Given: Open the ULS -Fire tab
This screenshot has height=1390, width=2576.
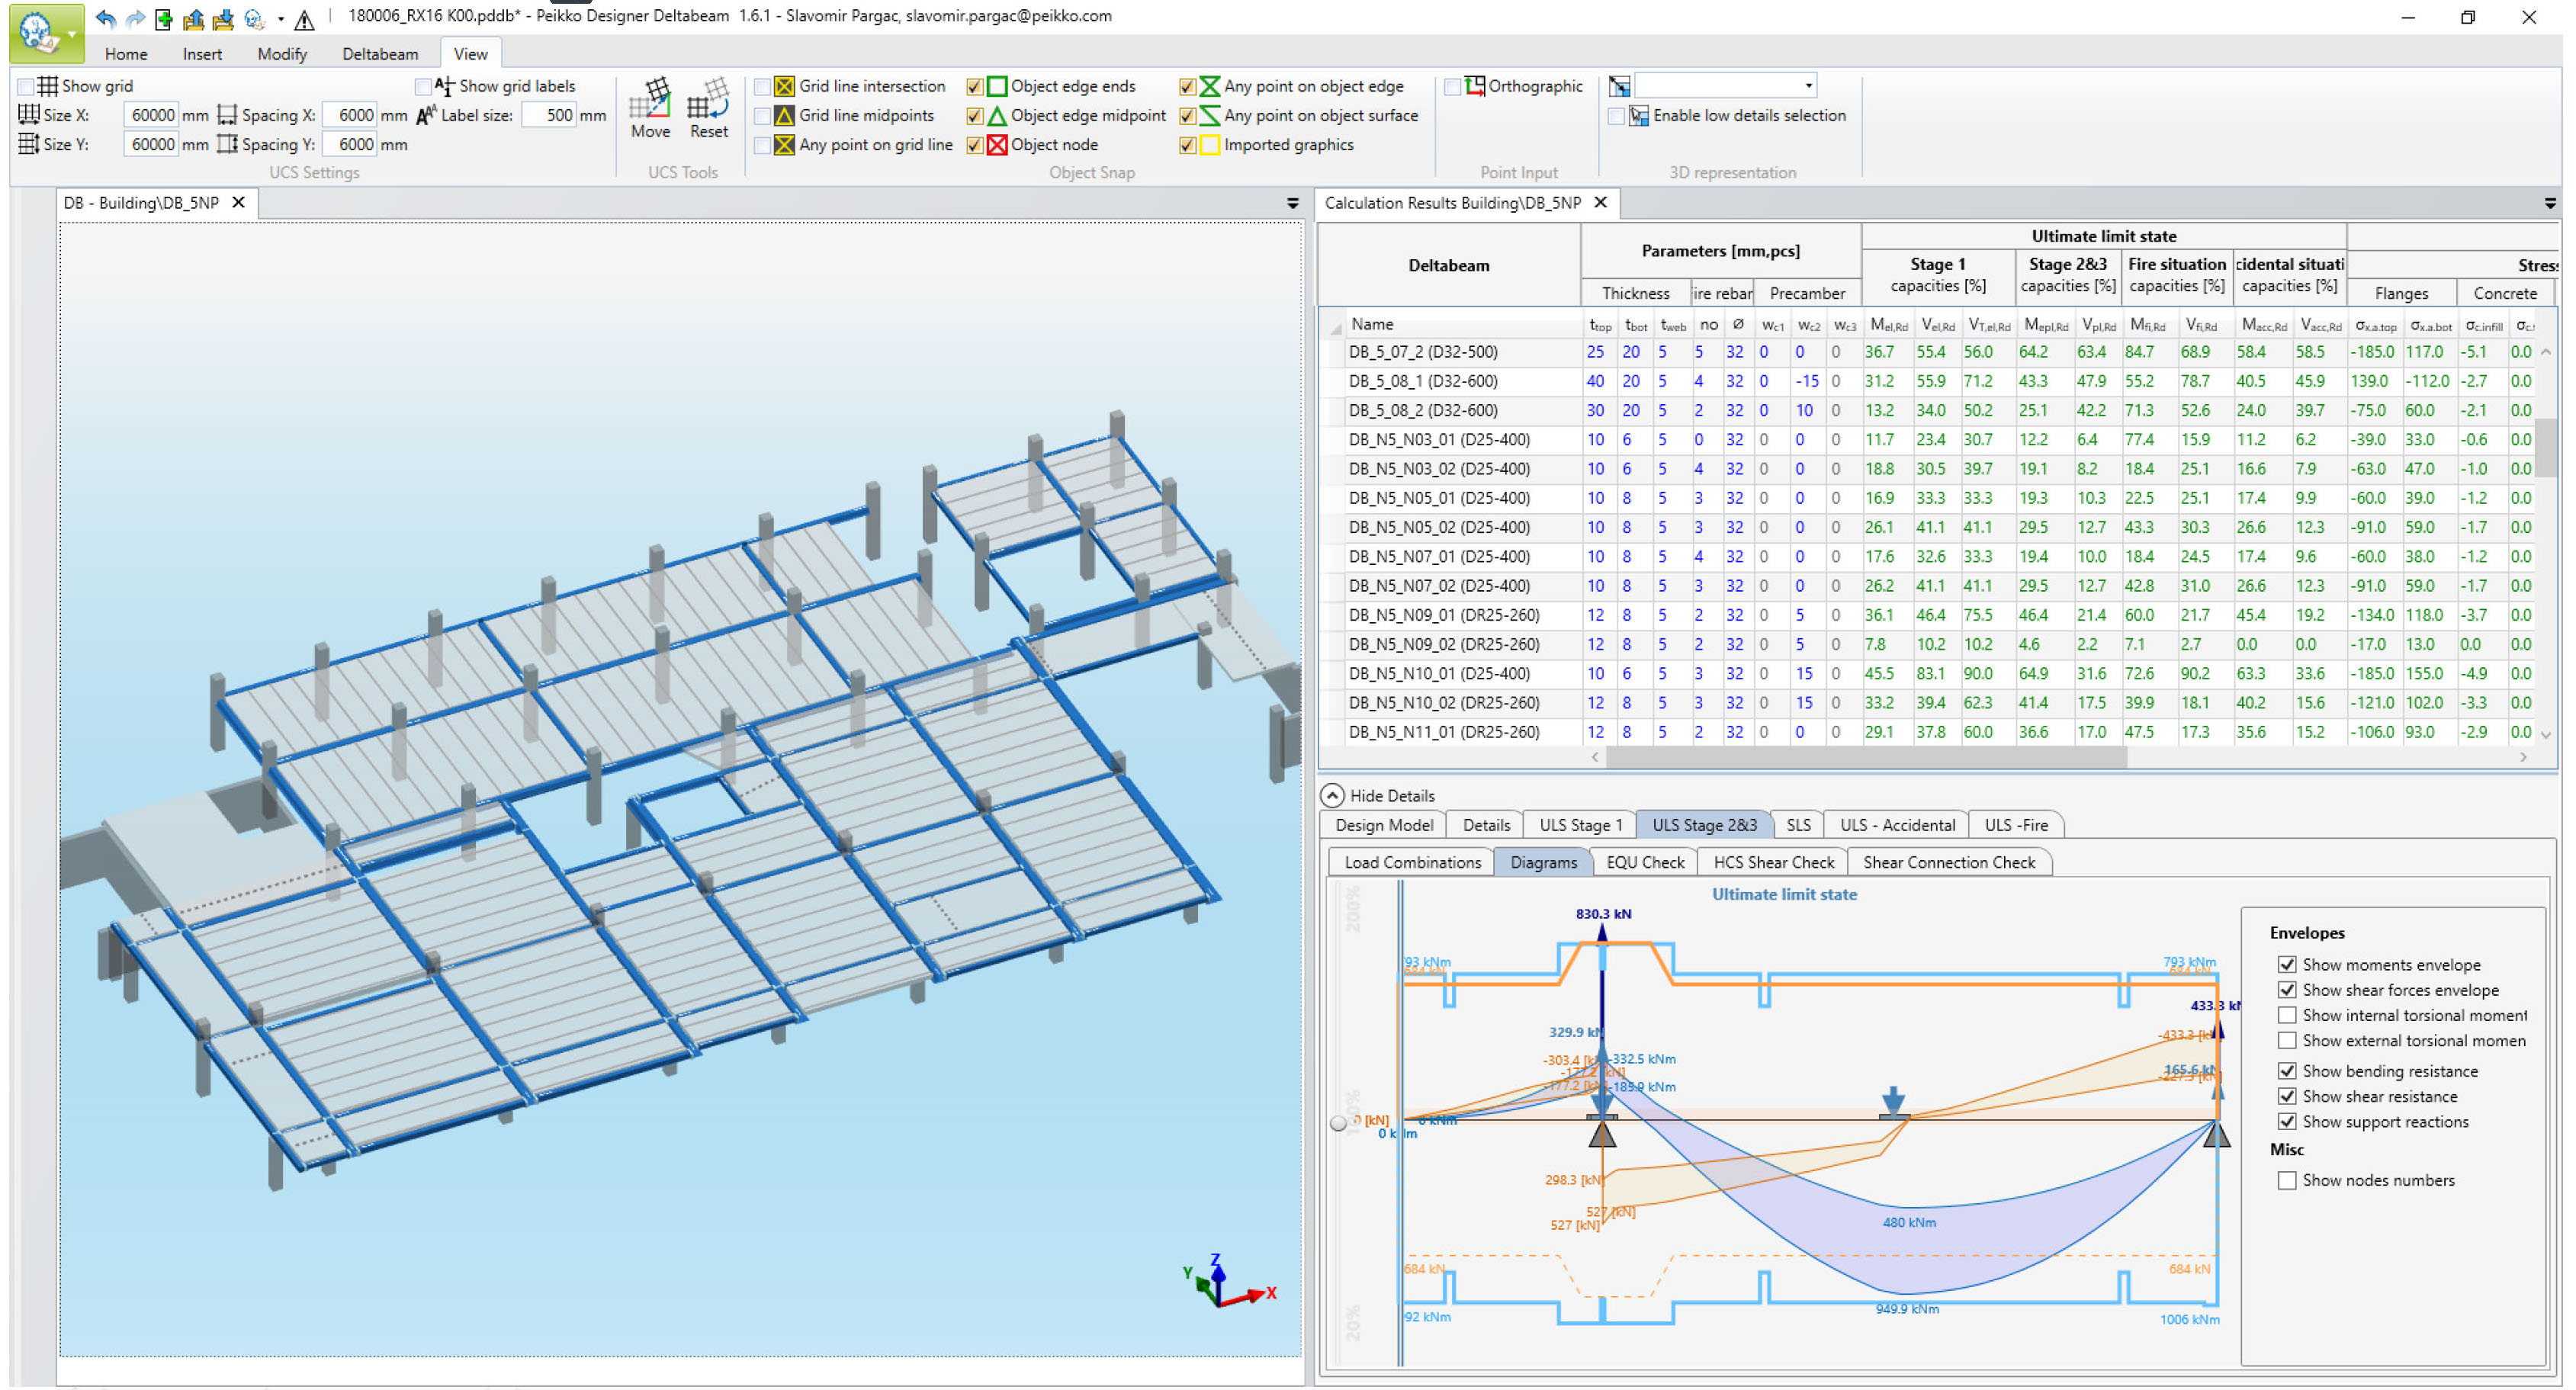Looking at the screenshot, I should coord(2016,825).
